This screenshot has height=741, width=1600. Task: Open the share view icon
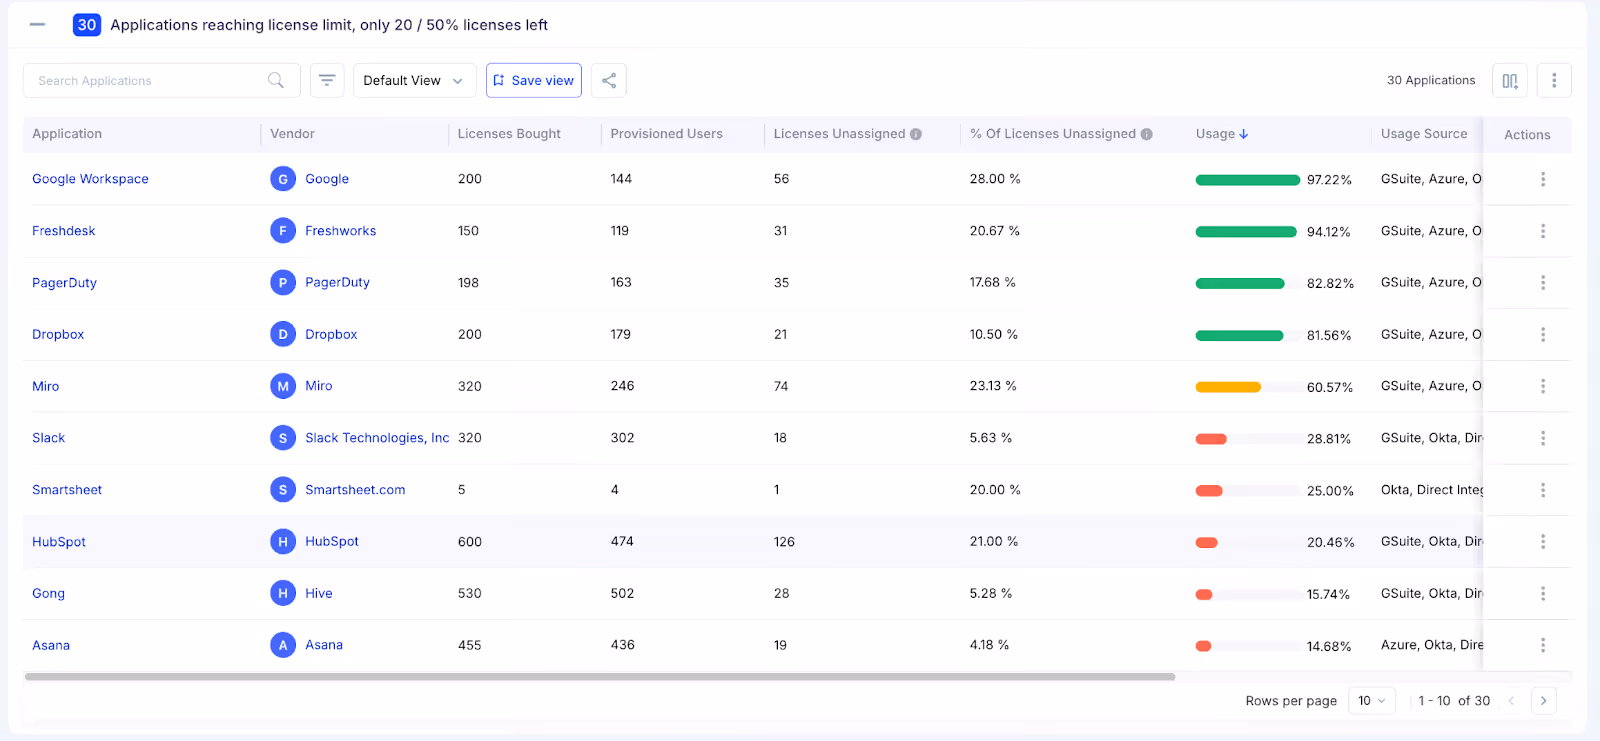(x=609, y=80)
